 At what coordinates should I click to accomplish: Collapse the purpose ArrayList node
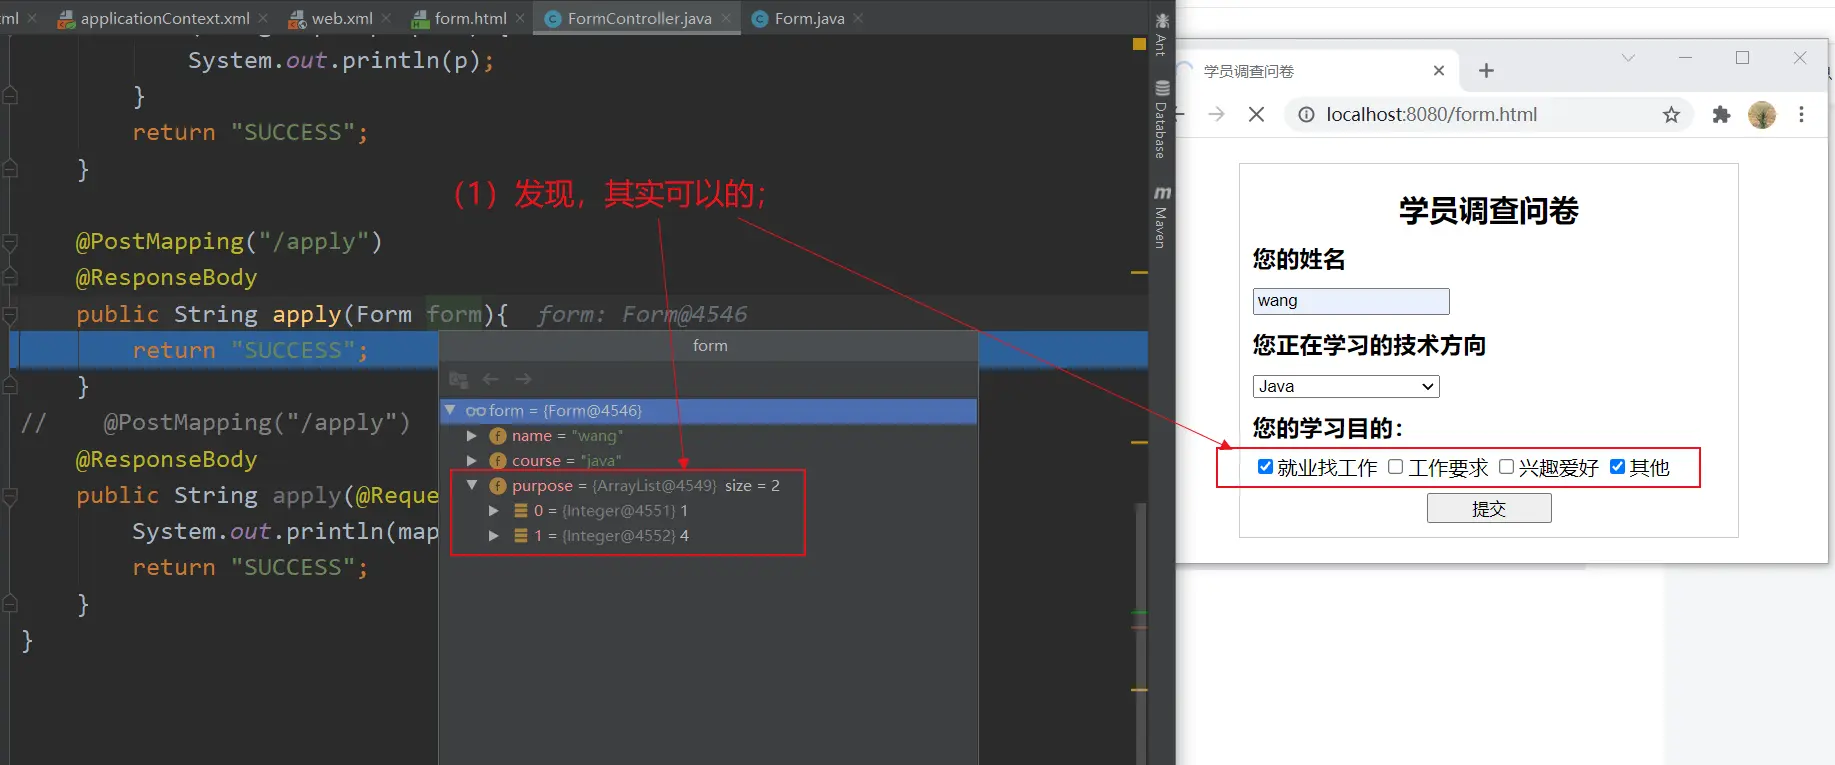[x=472, y=485]
